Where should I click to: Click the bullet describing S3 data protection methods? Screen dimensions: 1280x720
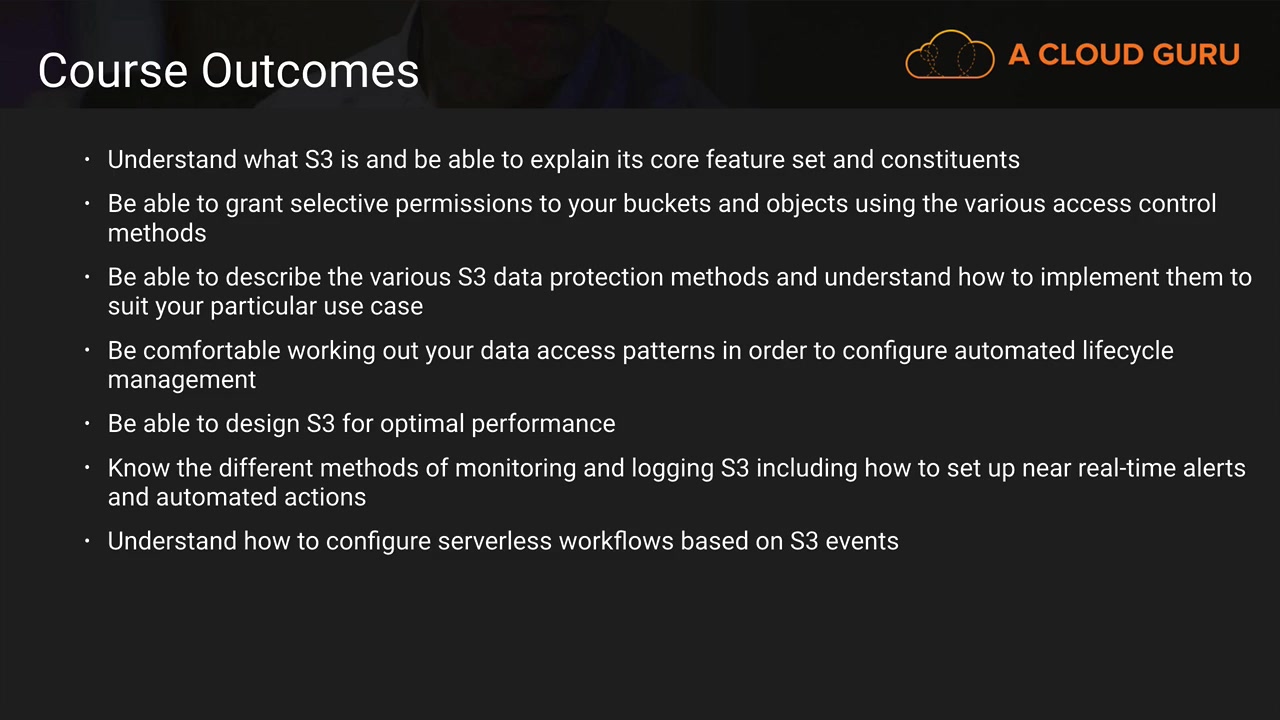click(x=679, y=277)
